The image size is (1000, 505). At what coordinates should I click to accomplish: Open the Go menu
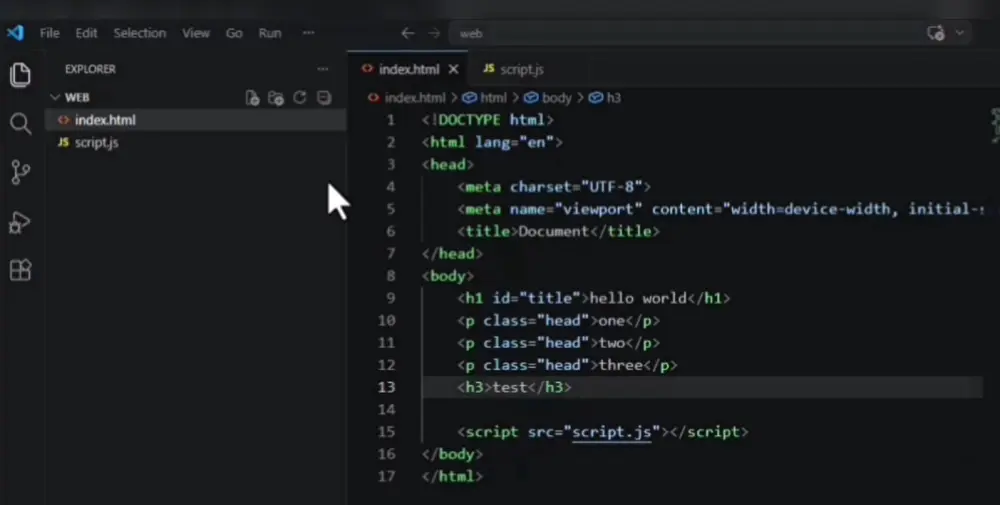tap(234, 33)
